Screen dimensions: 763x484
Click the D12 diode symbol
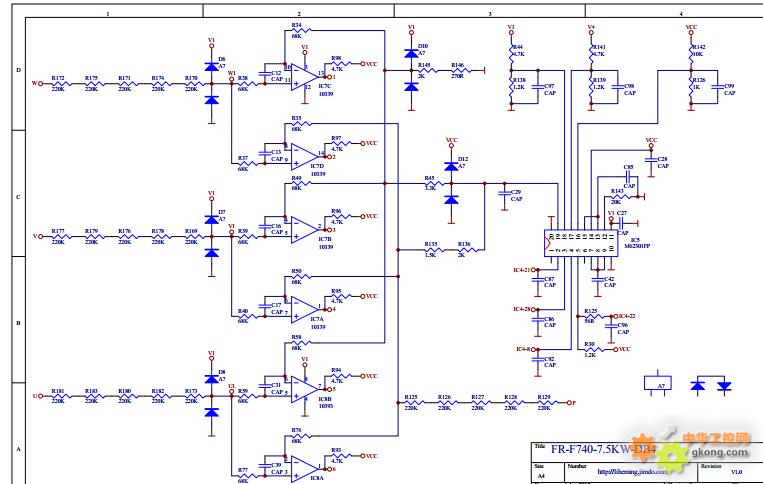click(x=450, y=166)
